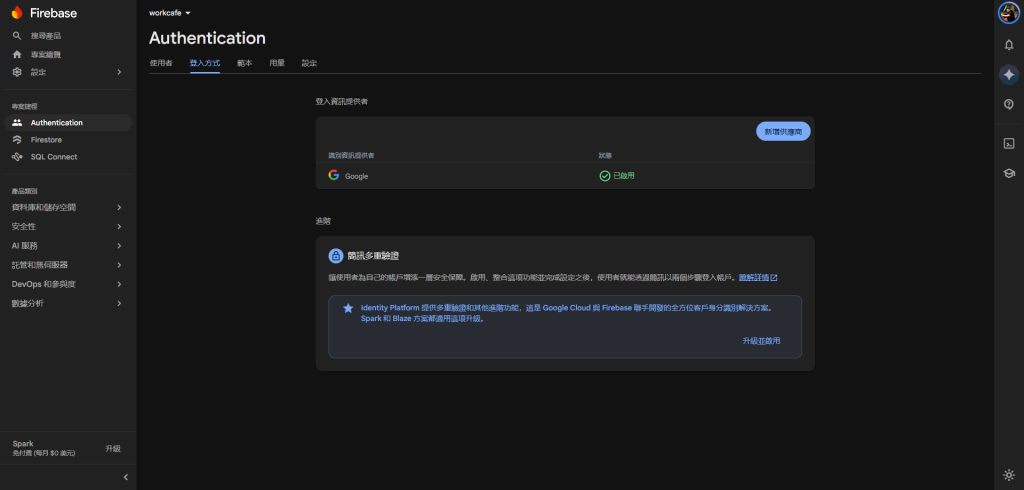The width and height of the screenshot is (1024, 490).
Task: Click the external link icon after 瞭解詳情
Action: click(774, 278)
